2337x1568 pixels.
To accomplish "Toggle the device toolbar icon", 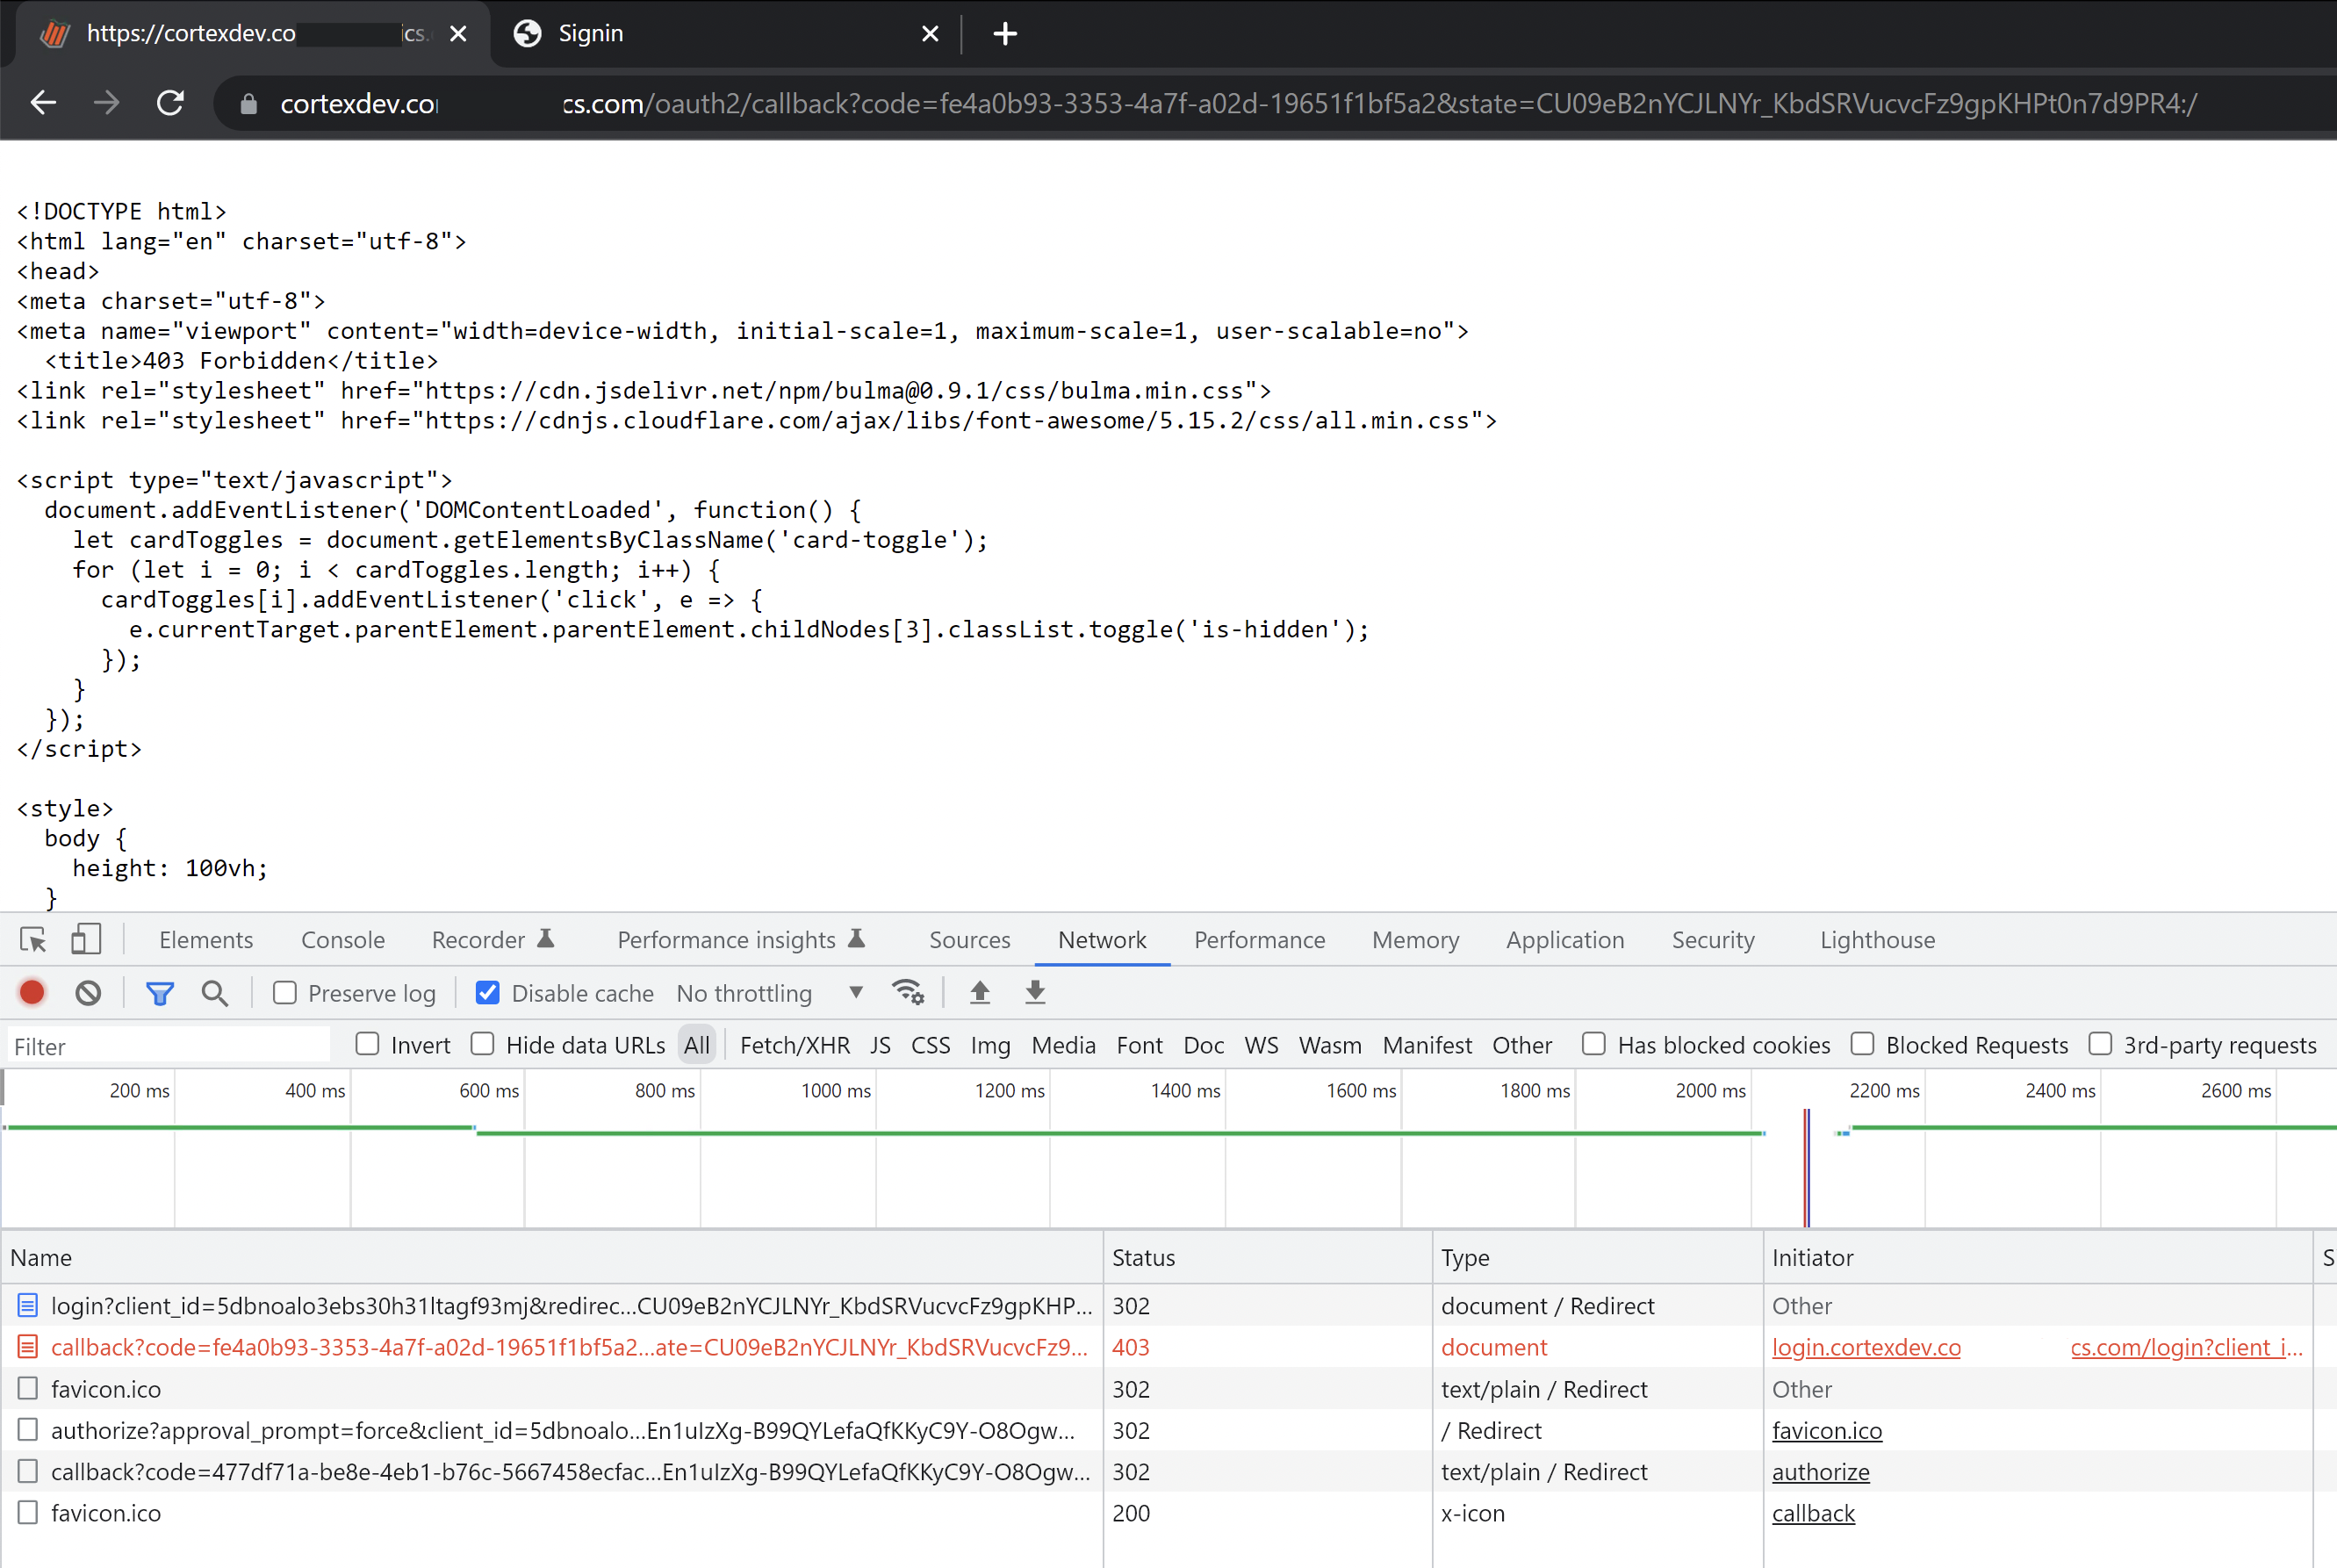I will point(86,939).
